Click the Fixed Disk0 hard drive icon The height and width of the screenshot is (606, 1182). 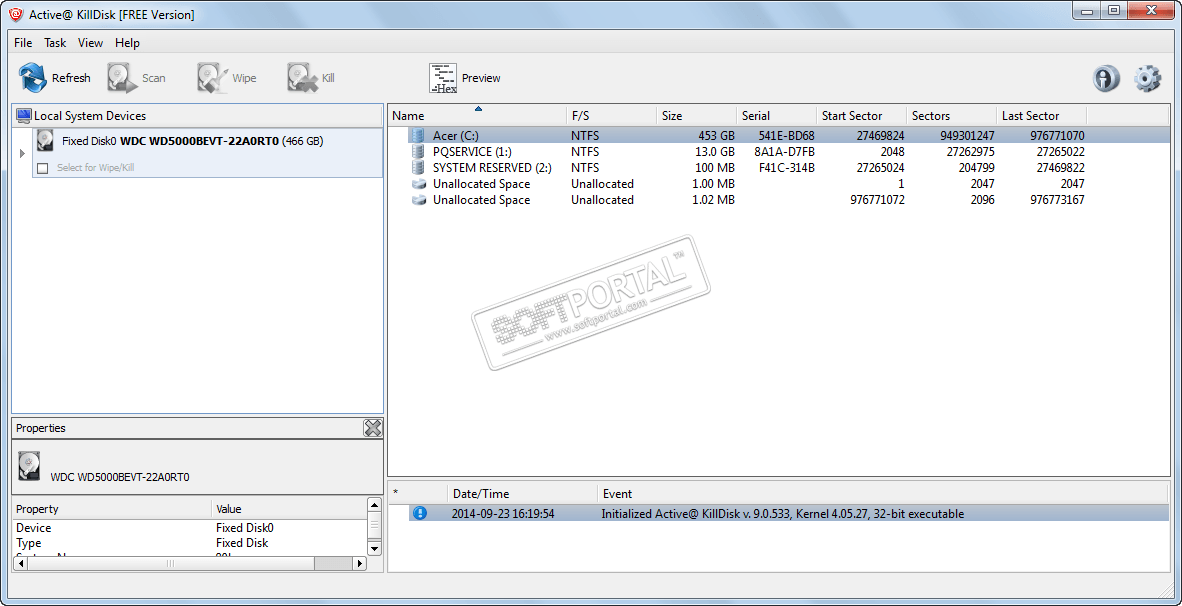point(45,140)
